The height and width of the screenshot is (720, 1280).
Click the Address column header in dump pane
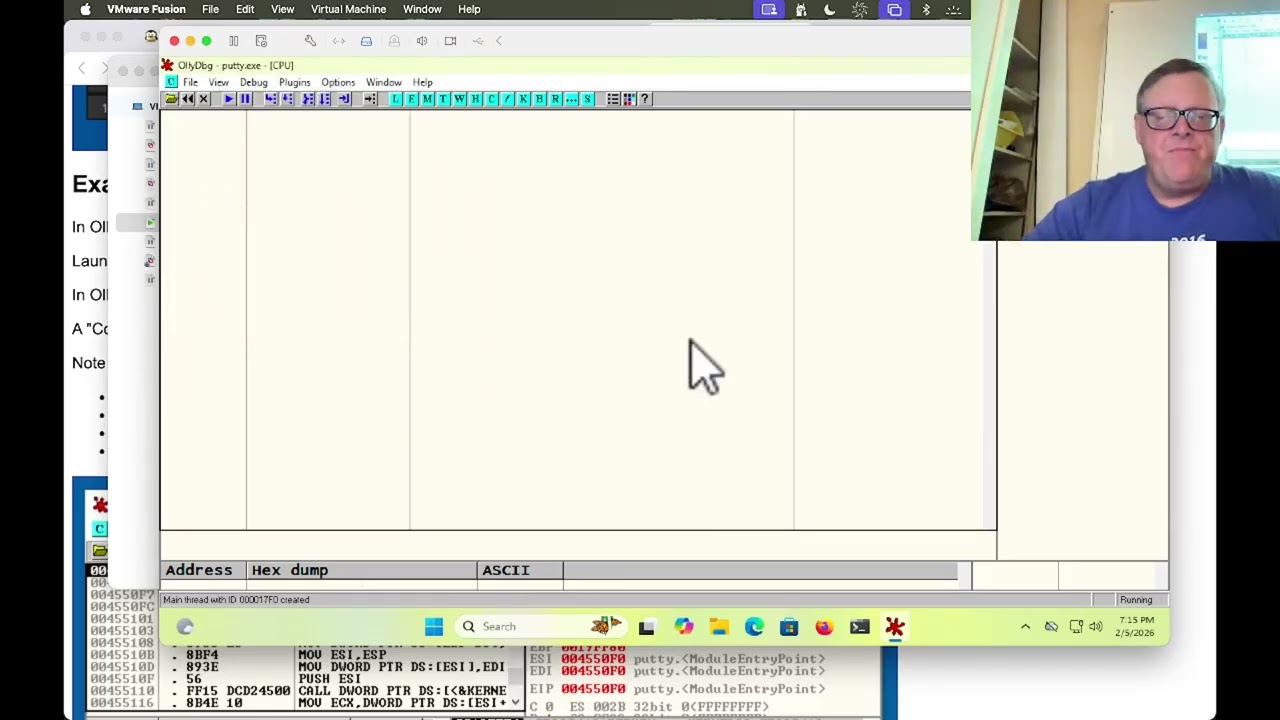coord(203,570)
